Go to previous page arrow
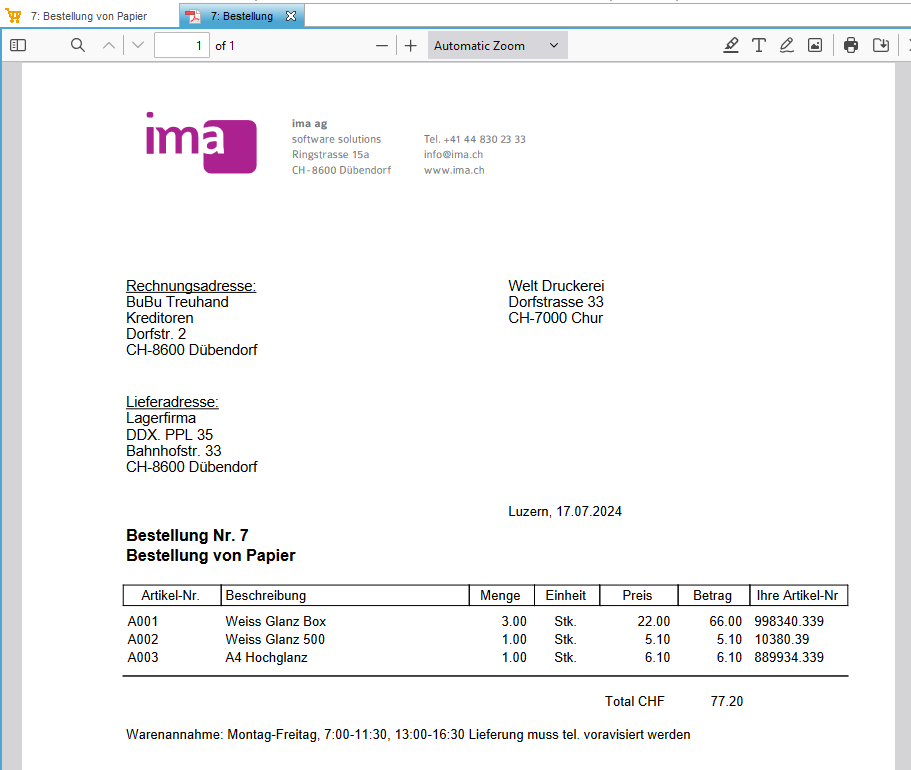 click(109, 45)
